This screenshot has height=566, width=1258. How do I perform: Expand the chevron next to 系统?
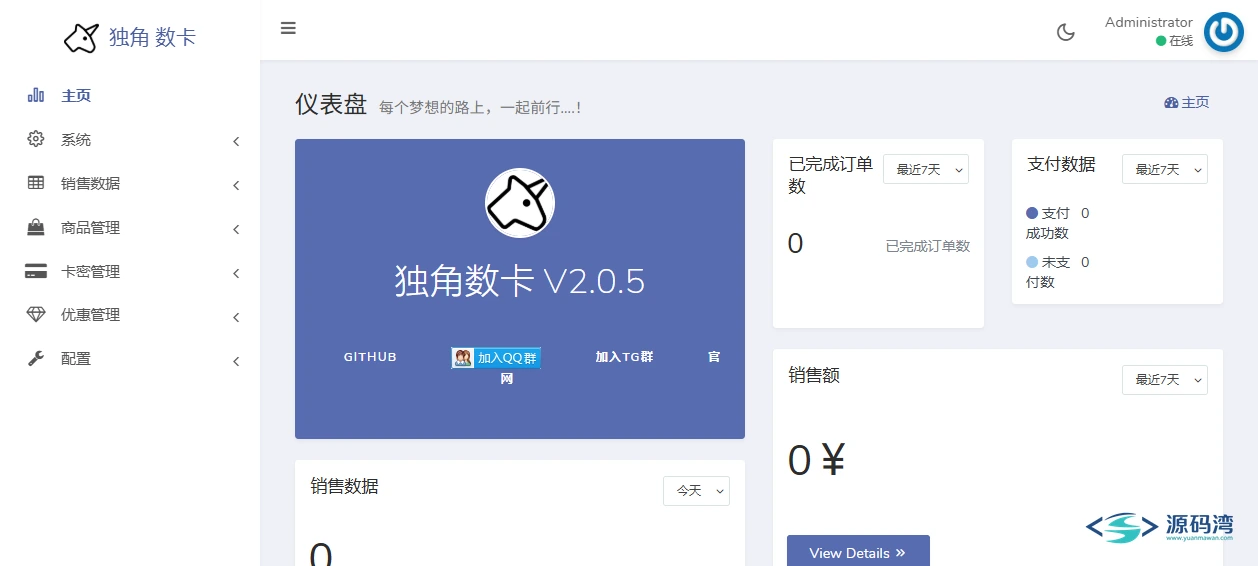236,141
